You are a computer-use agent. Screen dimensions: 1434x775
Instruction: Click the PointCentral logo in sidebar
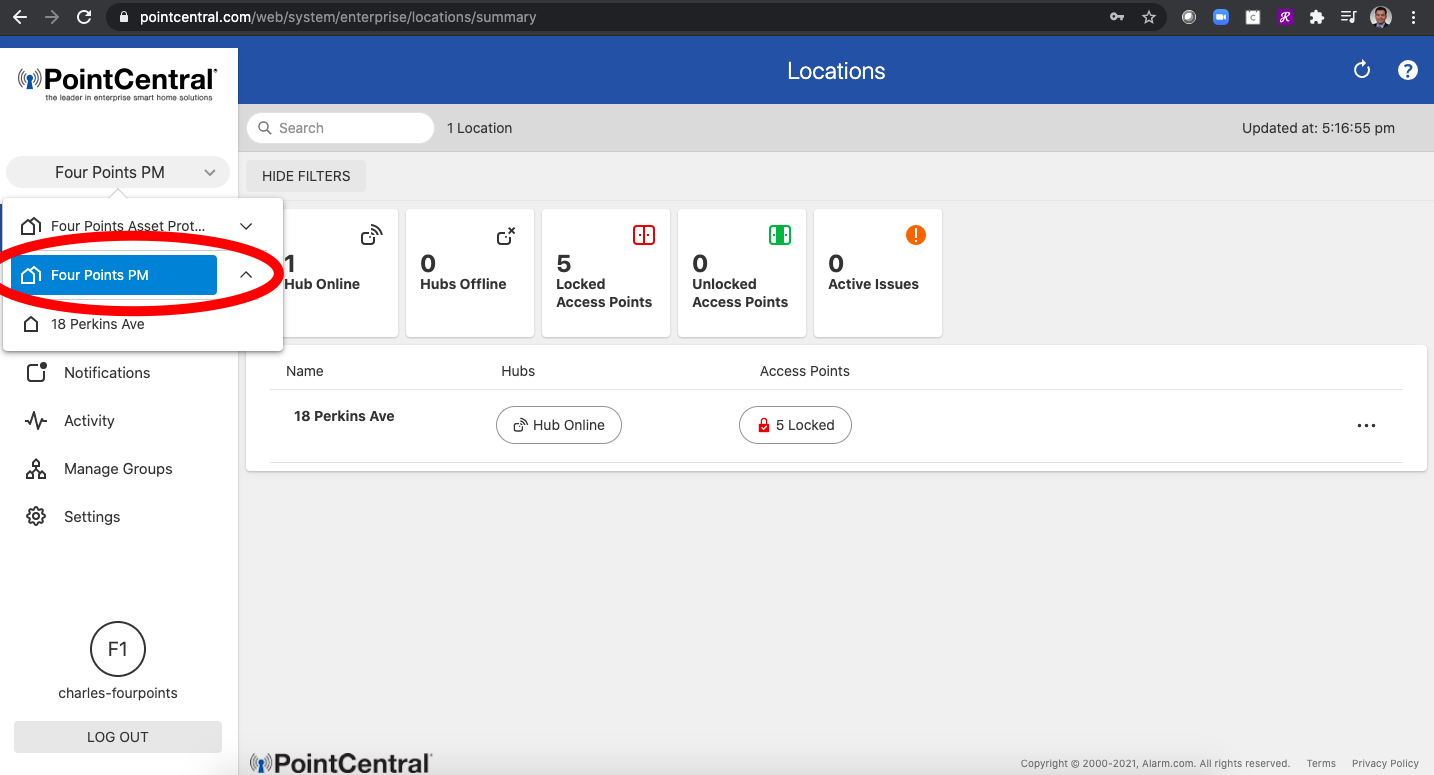click(118, 83)
